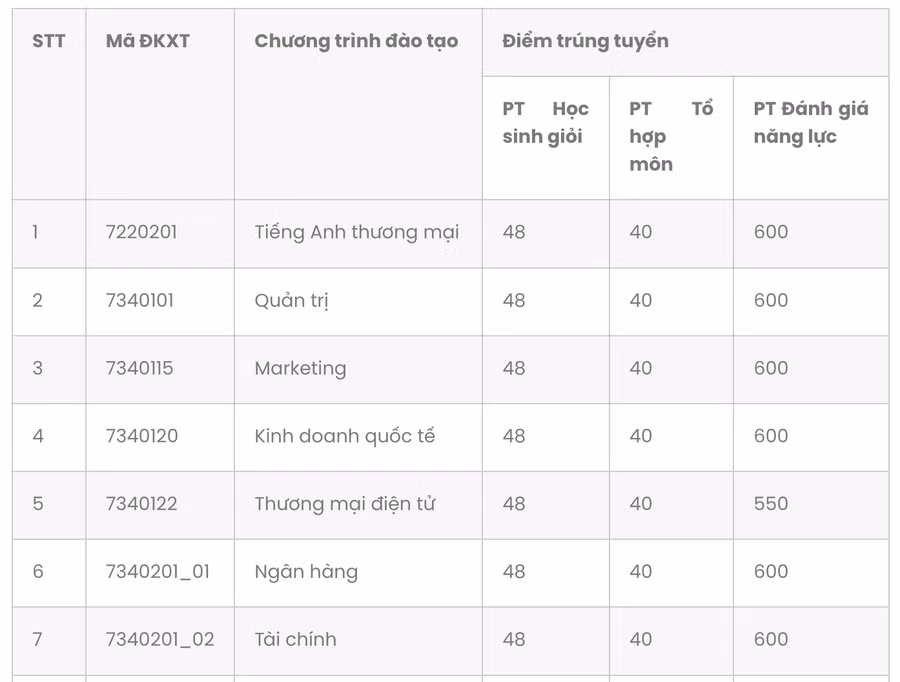Select the Kinh doanh quốc tế cell
900x682 pixels.
344,436
